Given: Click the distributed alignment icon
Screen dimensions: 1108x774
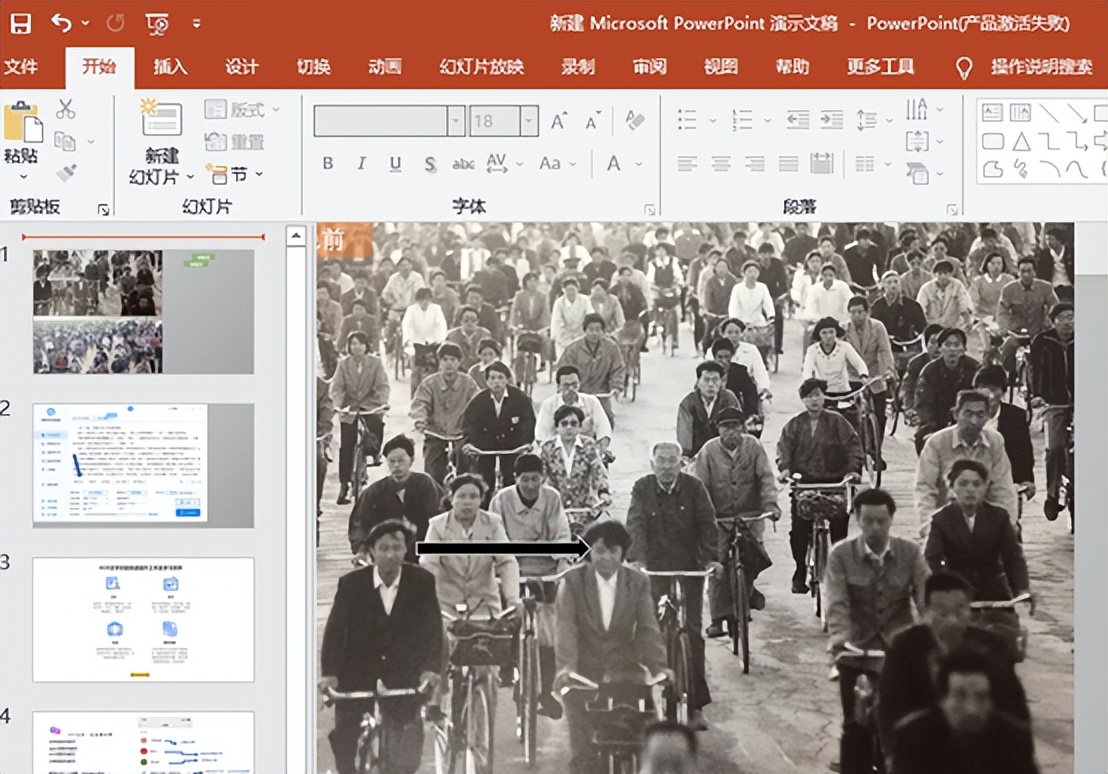Looking at the screenshot, I should click(x=822, y=164).
